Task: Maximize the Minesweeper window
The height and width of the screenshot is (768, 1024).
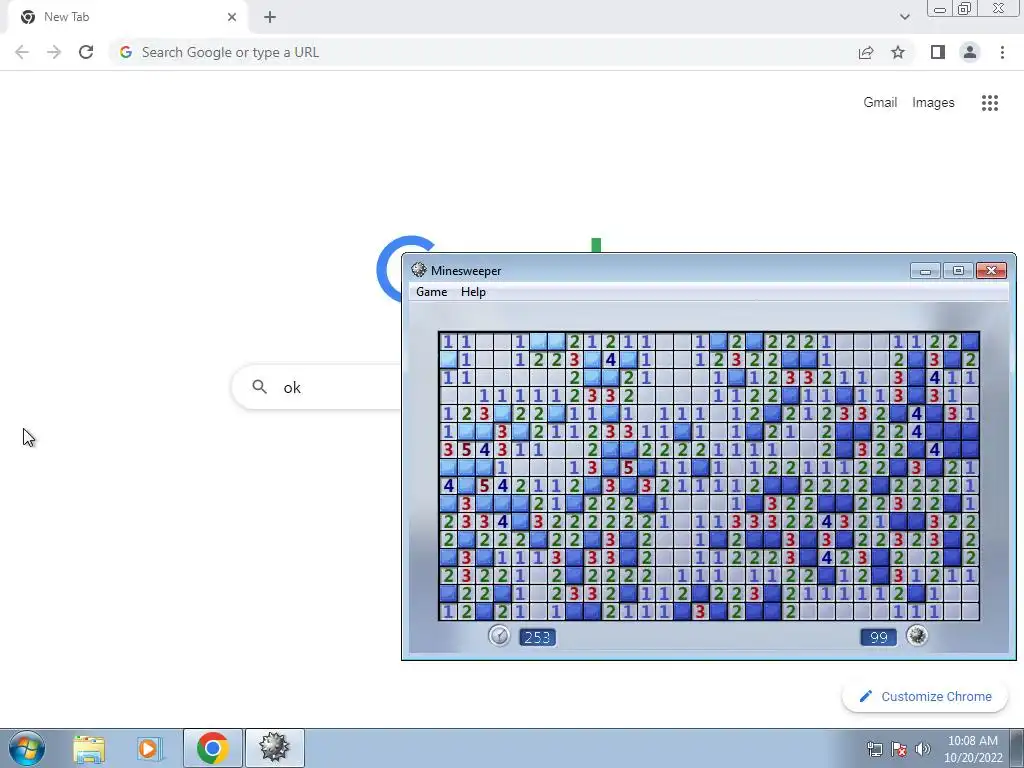Action: (958, 270)
